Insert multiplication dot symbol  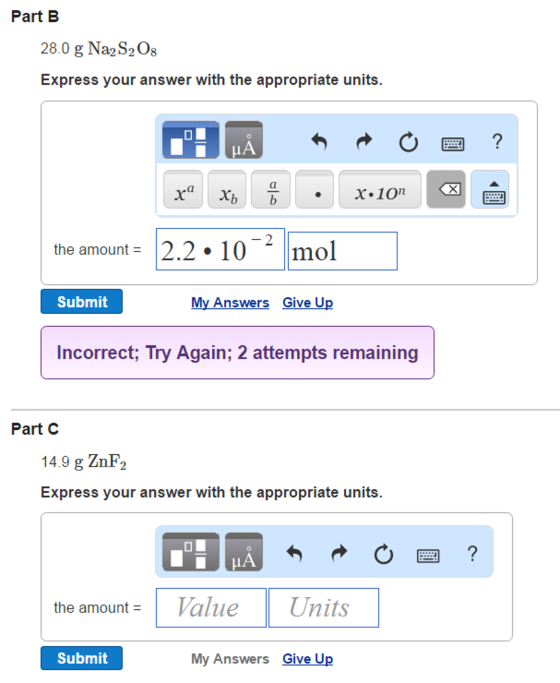coord(314,189)
